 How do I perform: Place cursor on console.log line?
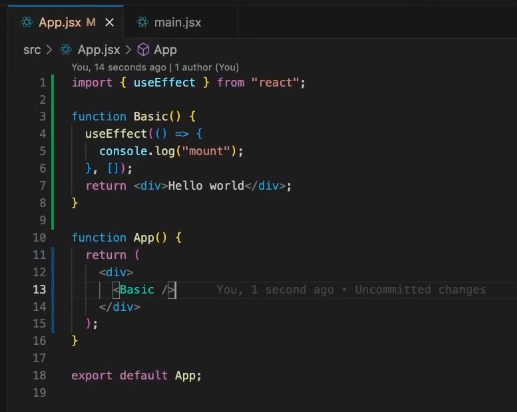[x=171, y=151]
